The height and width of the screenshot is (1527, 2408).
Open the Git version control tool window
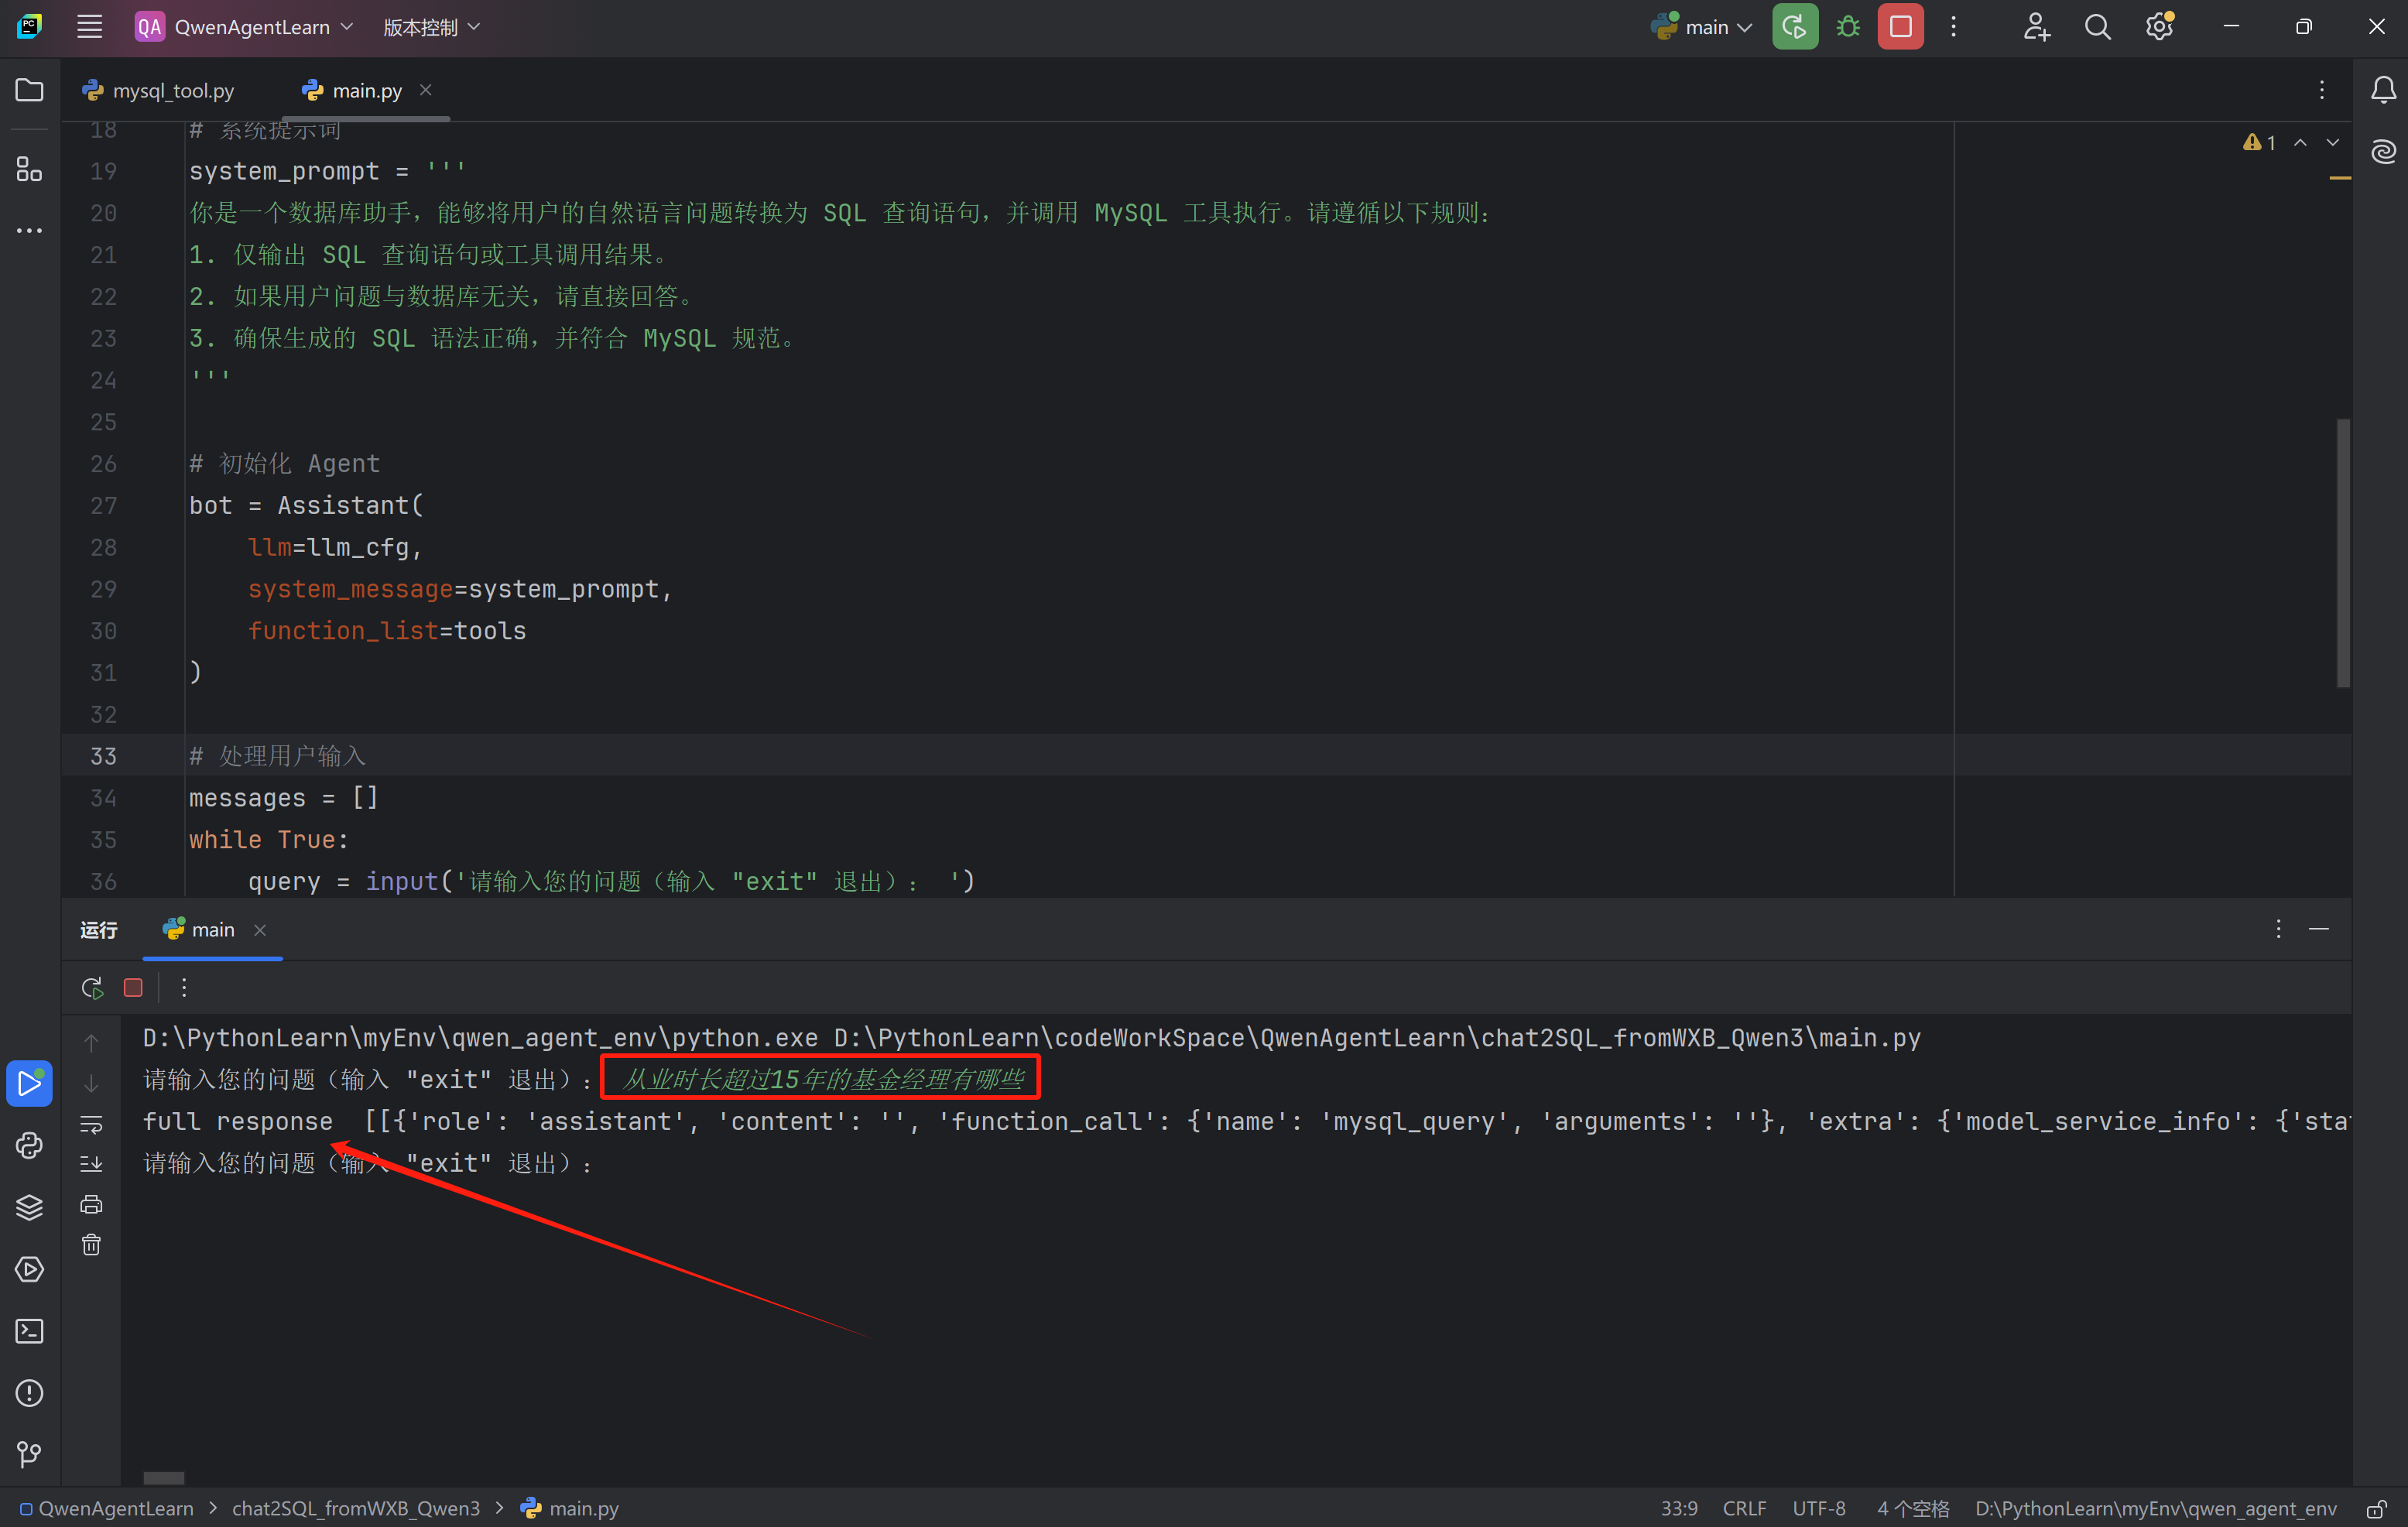point(29,1454)
